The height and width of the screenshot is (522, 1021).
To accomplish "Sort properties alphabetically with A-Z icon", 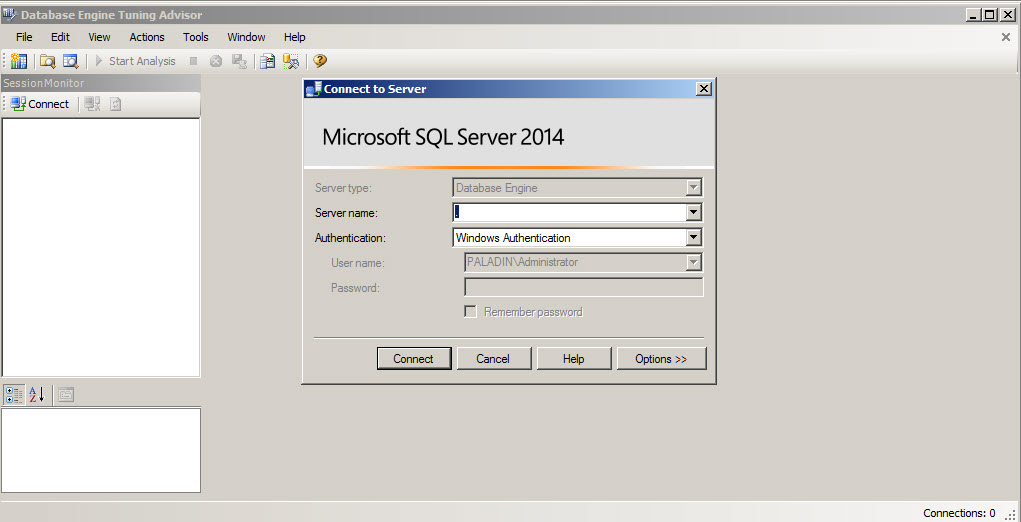I will coord(37,395).
